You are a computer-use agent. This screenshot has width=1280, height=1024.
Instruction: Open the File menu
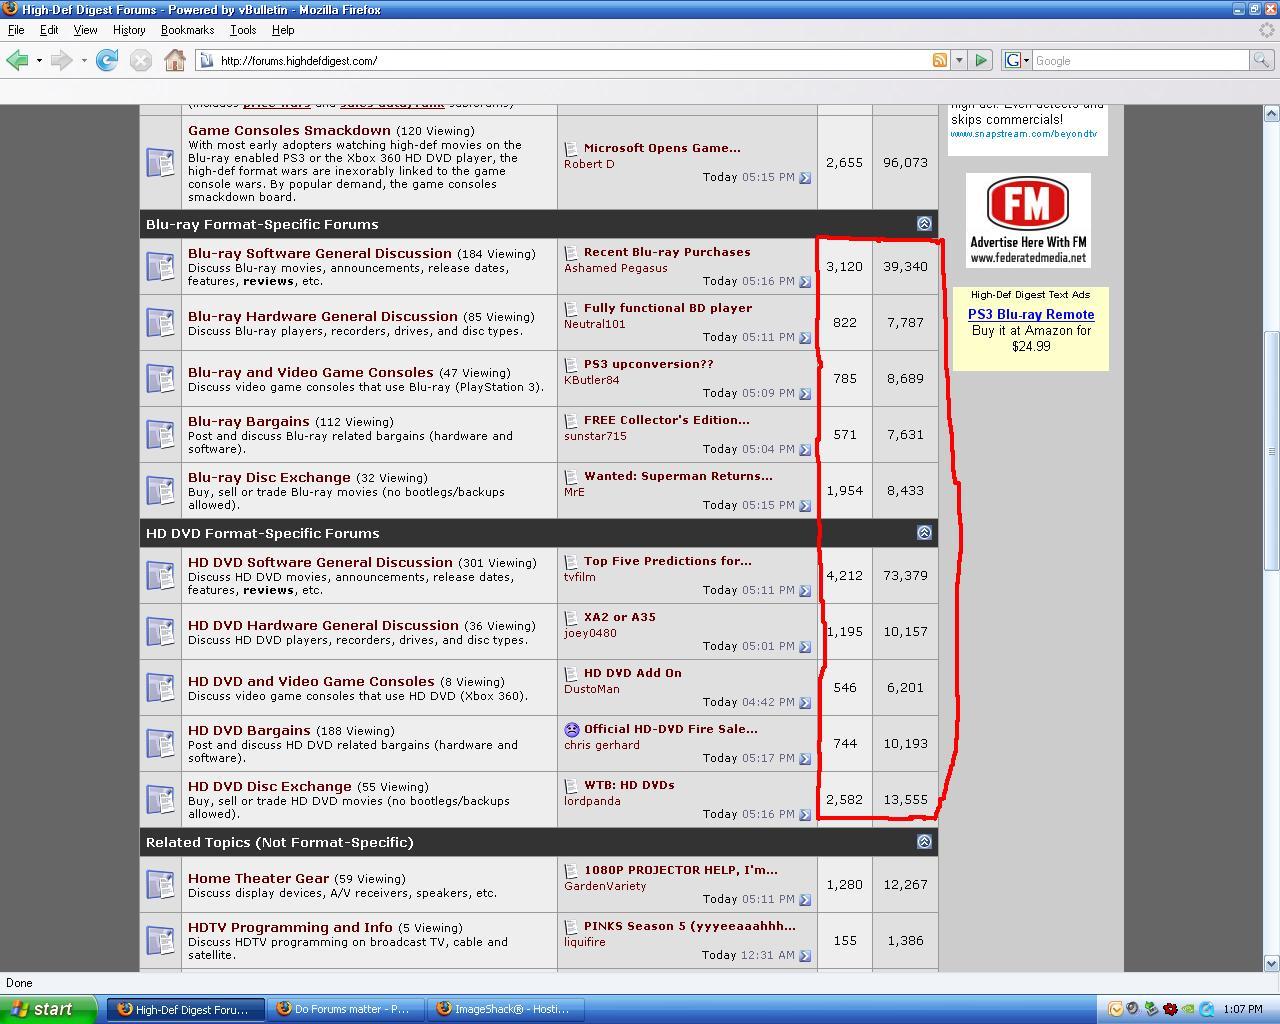(16, 30)
